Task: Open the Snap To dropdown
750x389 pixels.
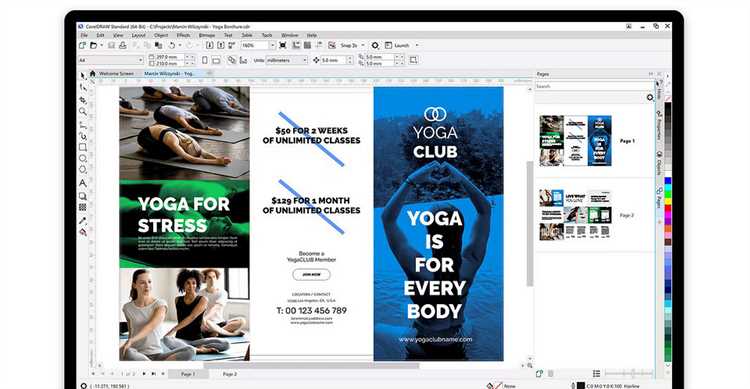Action: point(353,45)
